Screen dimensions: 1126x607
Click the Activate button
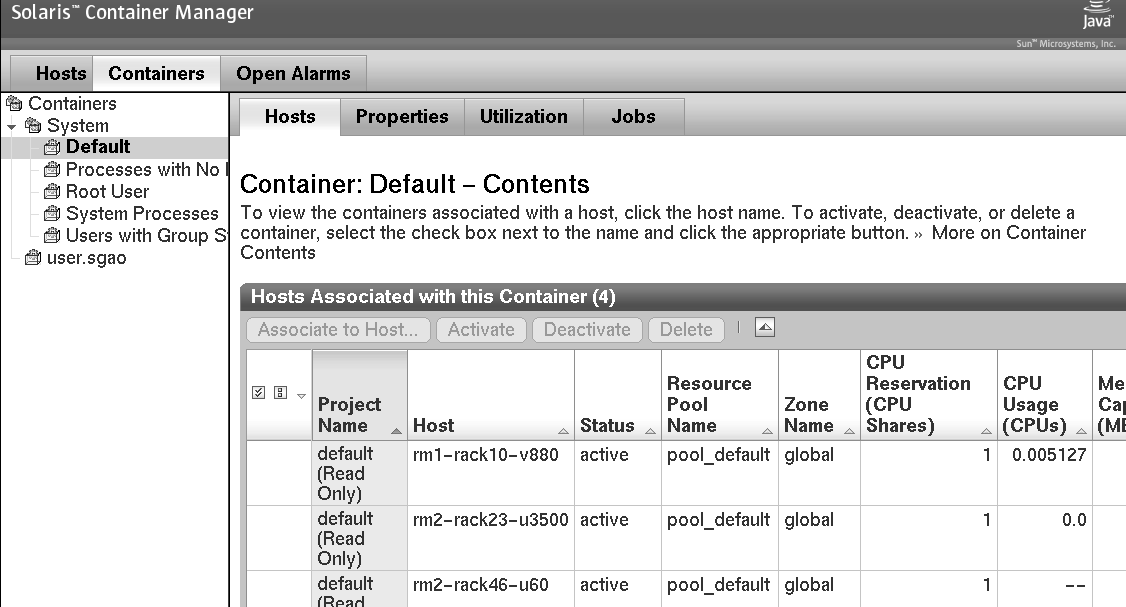pyautogui.click(x=481, y=330)
